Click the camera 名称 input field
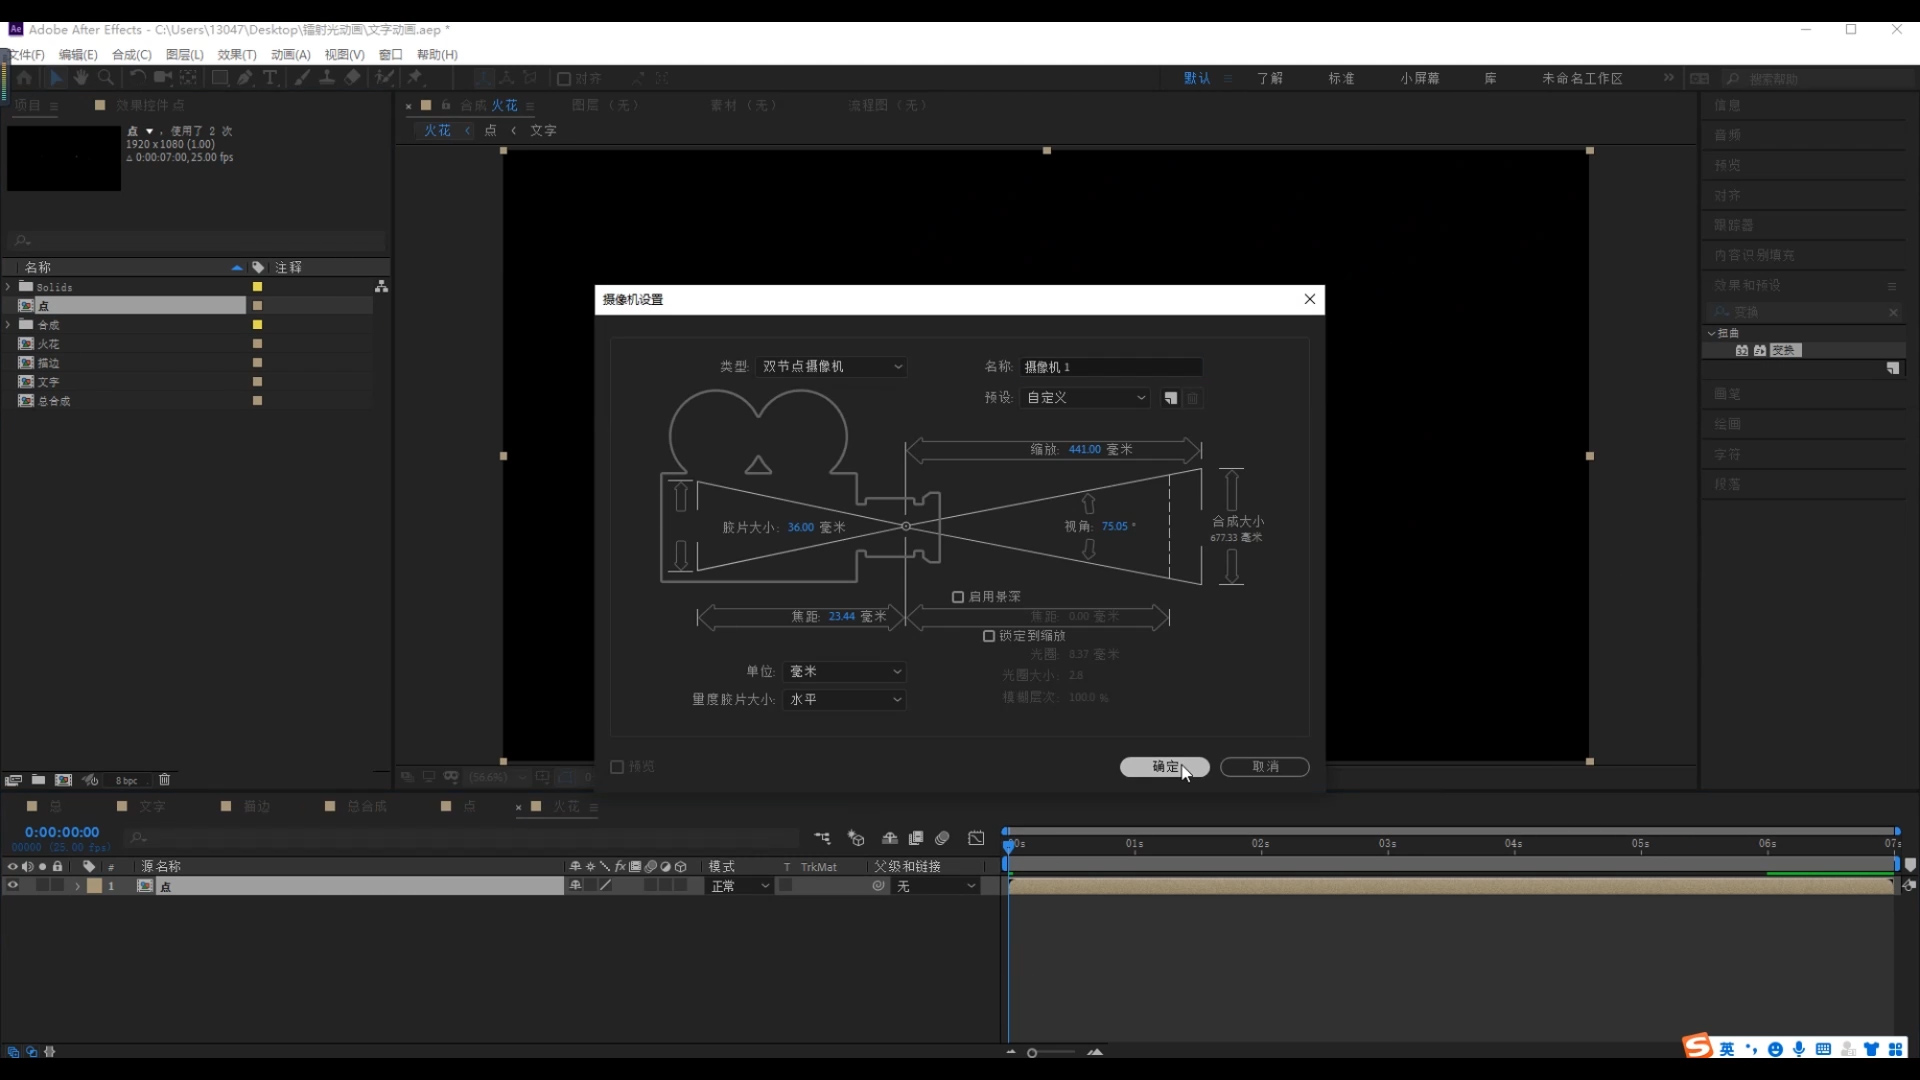Image resolution: width=1920 pixels, height=1080 pixels. coord(1110,367)
